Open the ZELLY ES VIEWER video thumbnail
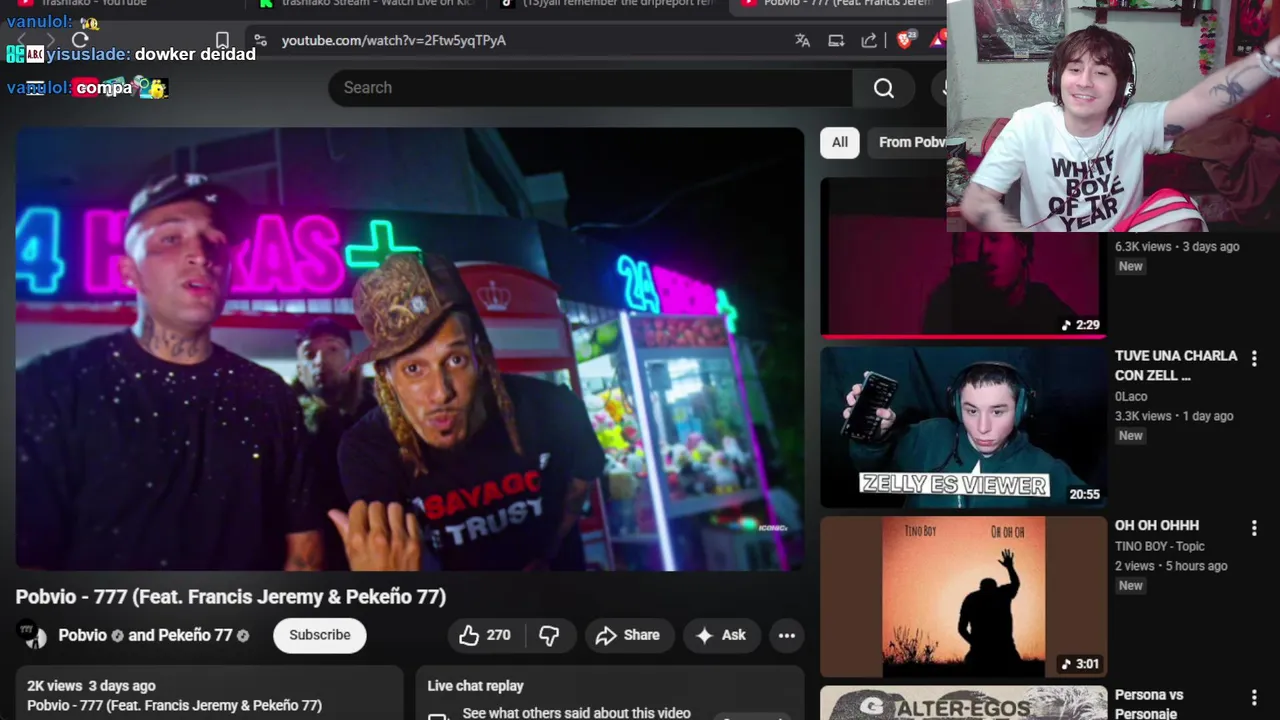 click(963, 427)
